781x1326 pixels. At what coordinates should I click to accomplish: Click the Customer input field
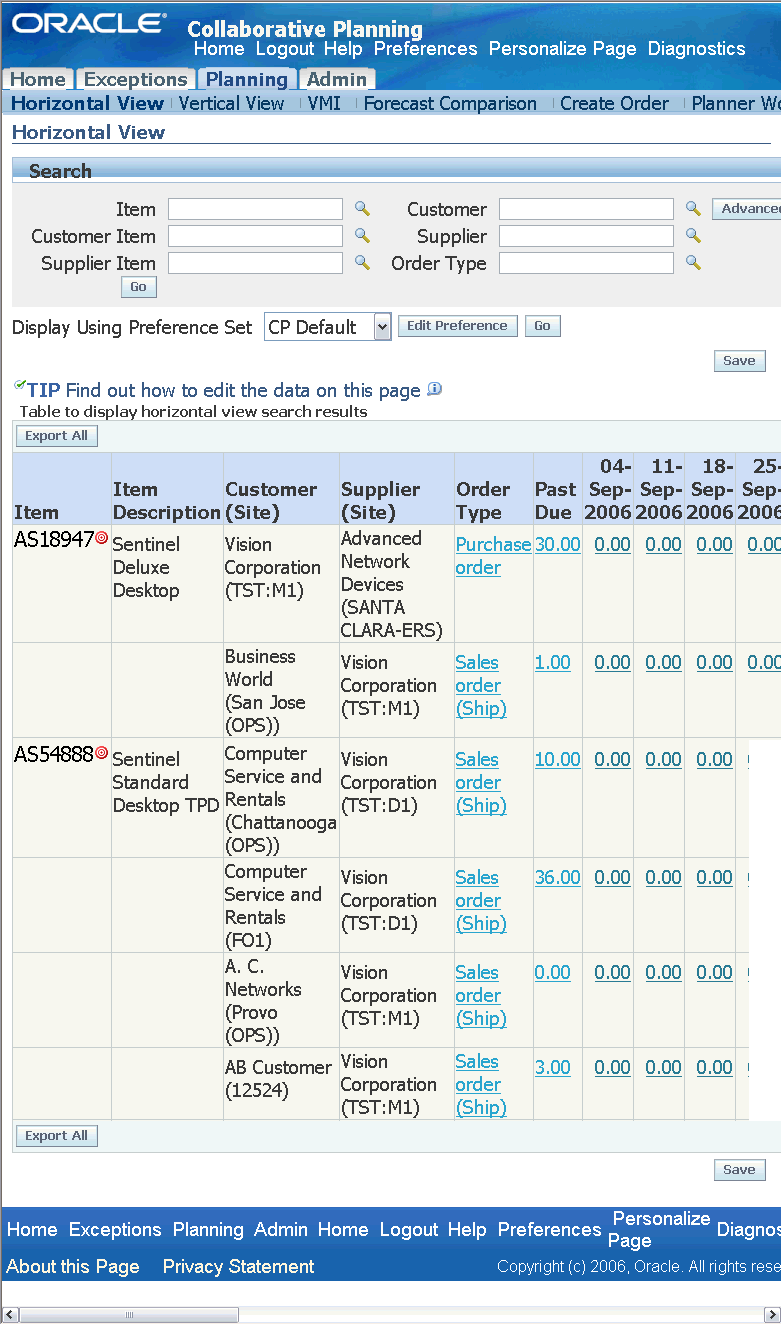(x=586, y=209)
